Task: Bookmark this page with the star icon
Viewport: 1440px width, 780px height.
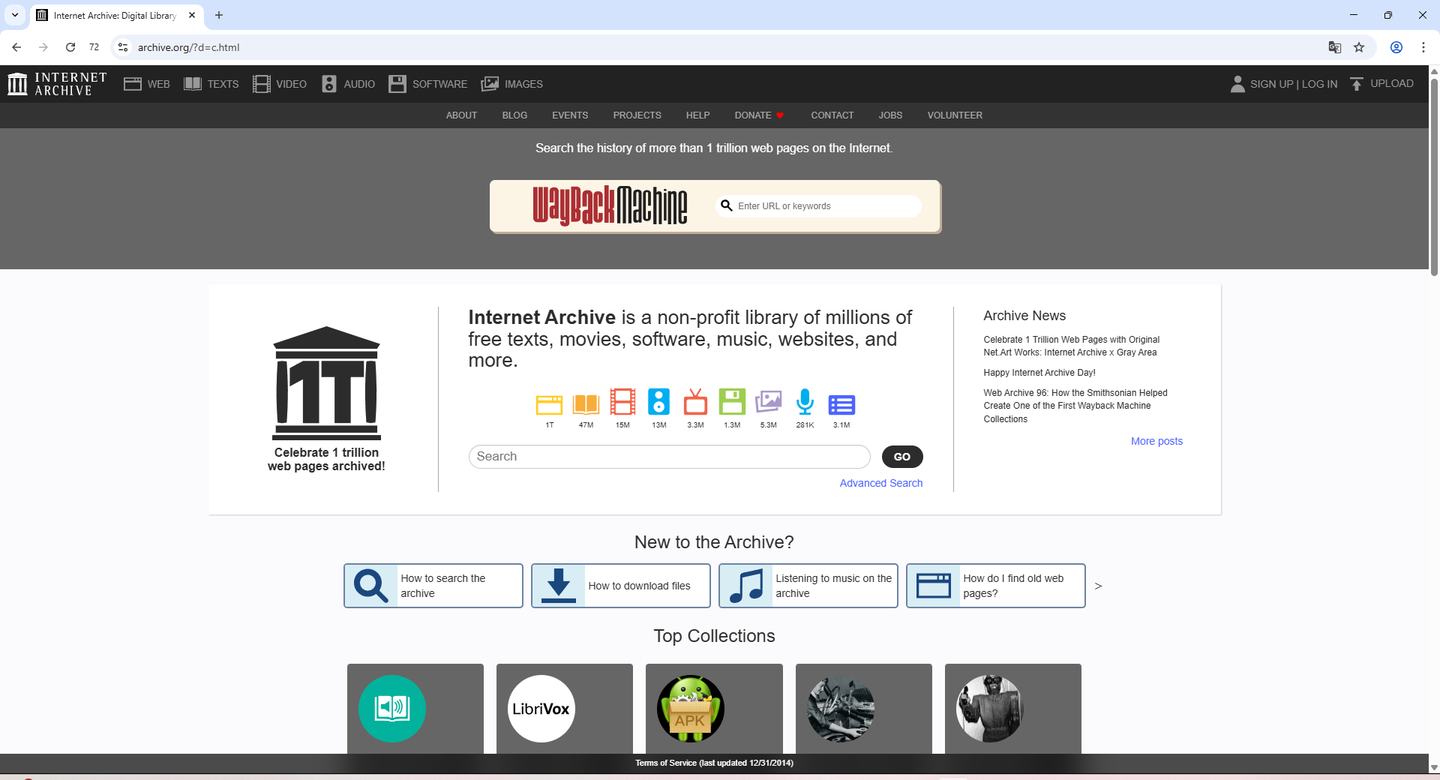Action: (x=1359, y=47)
